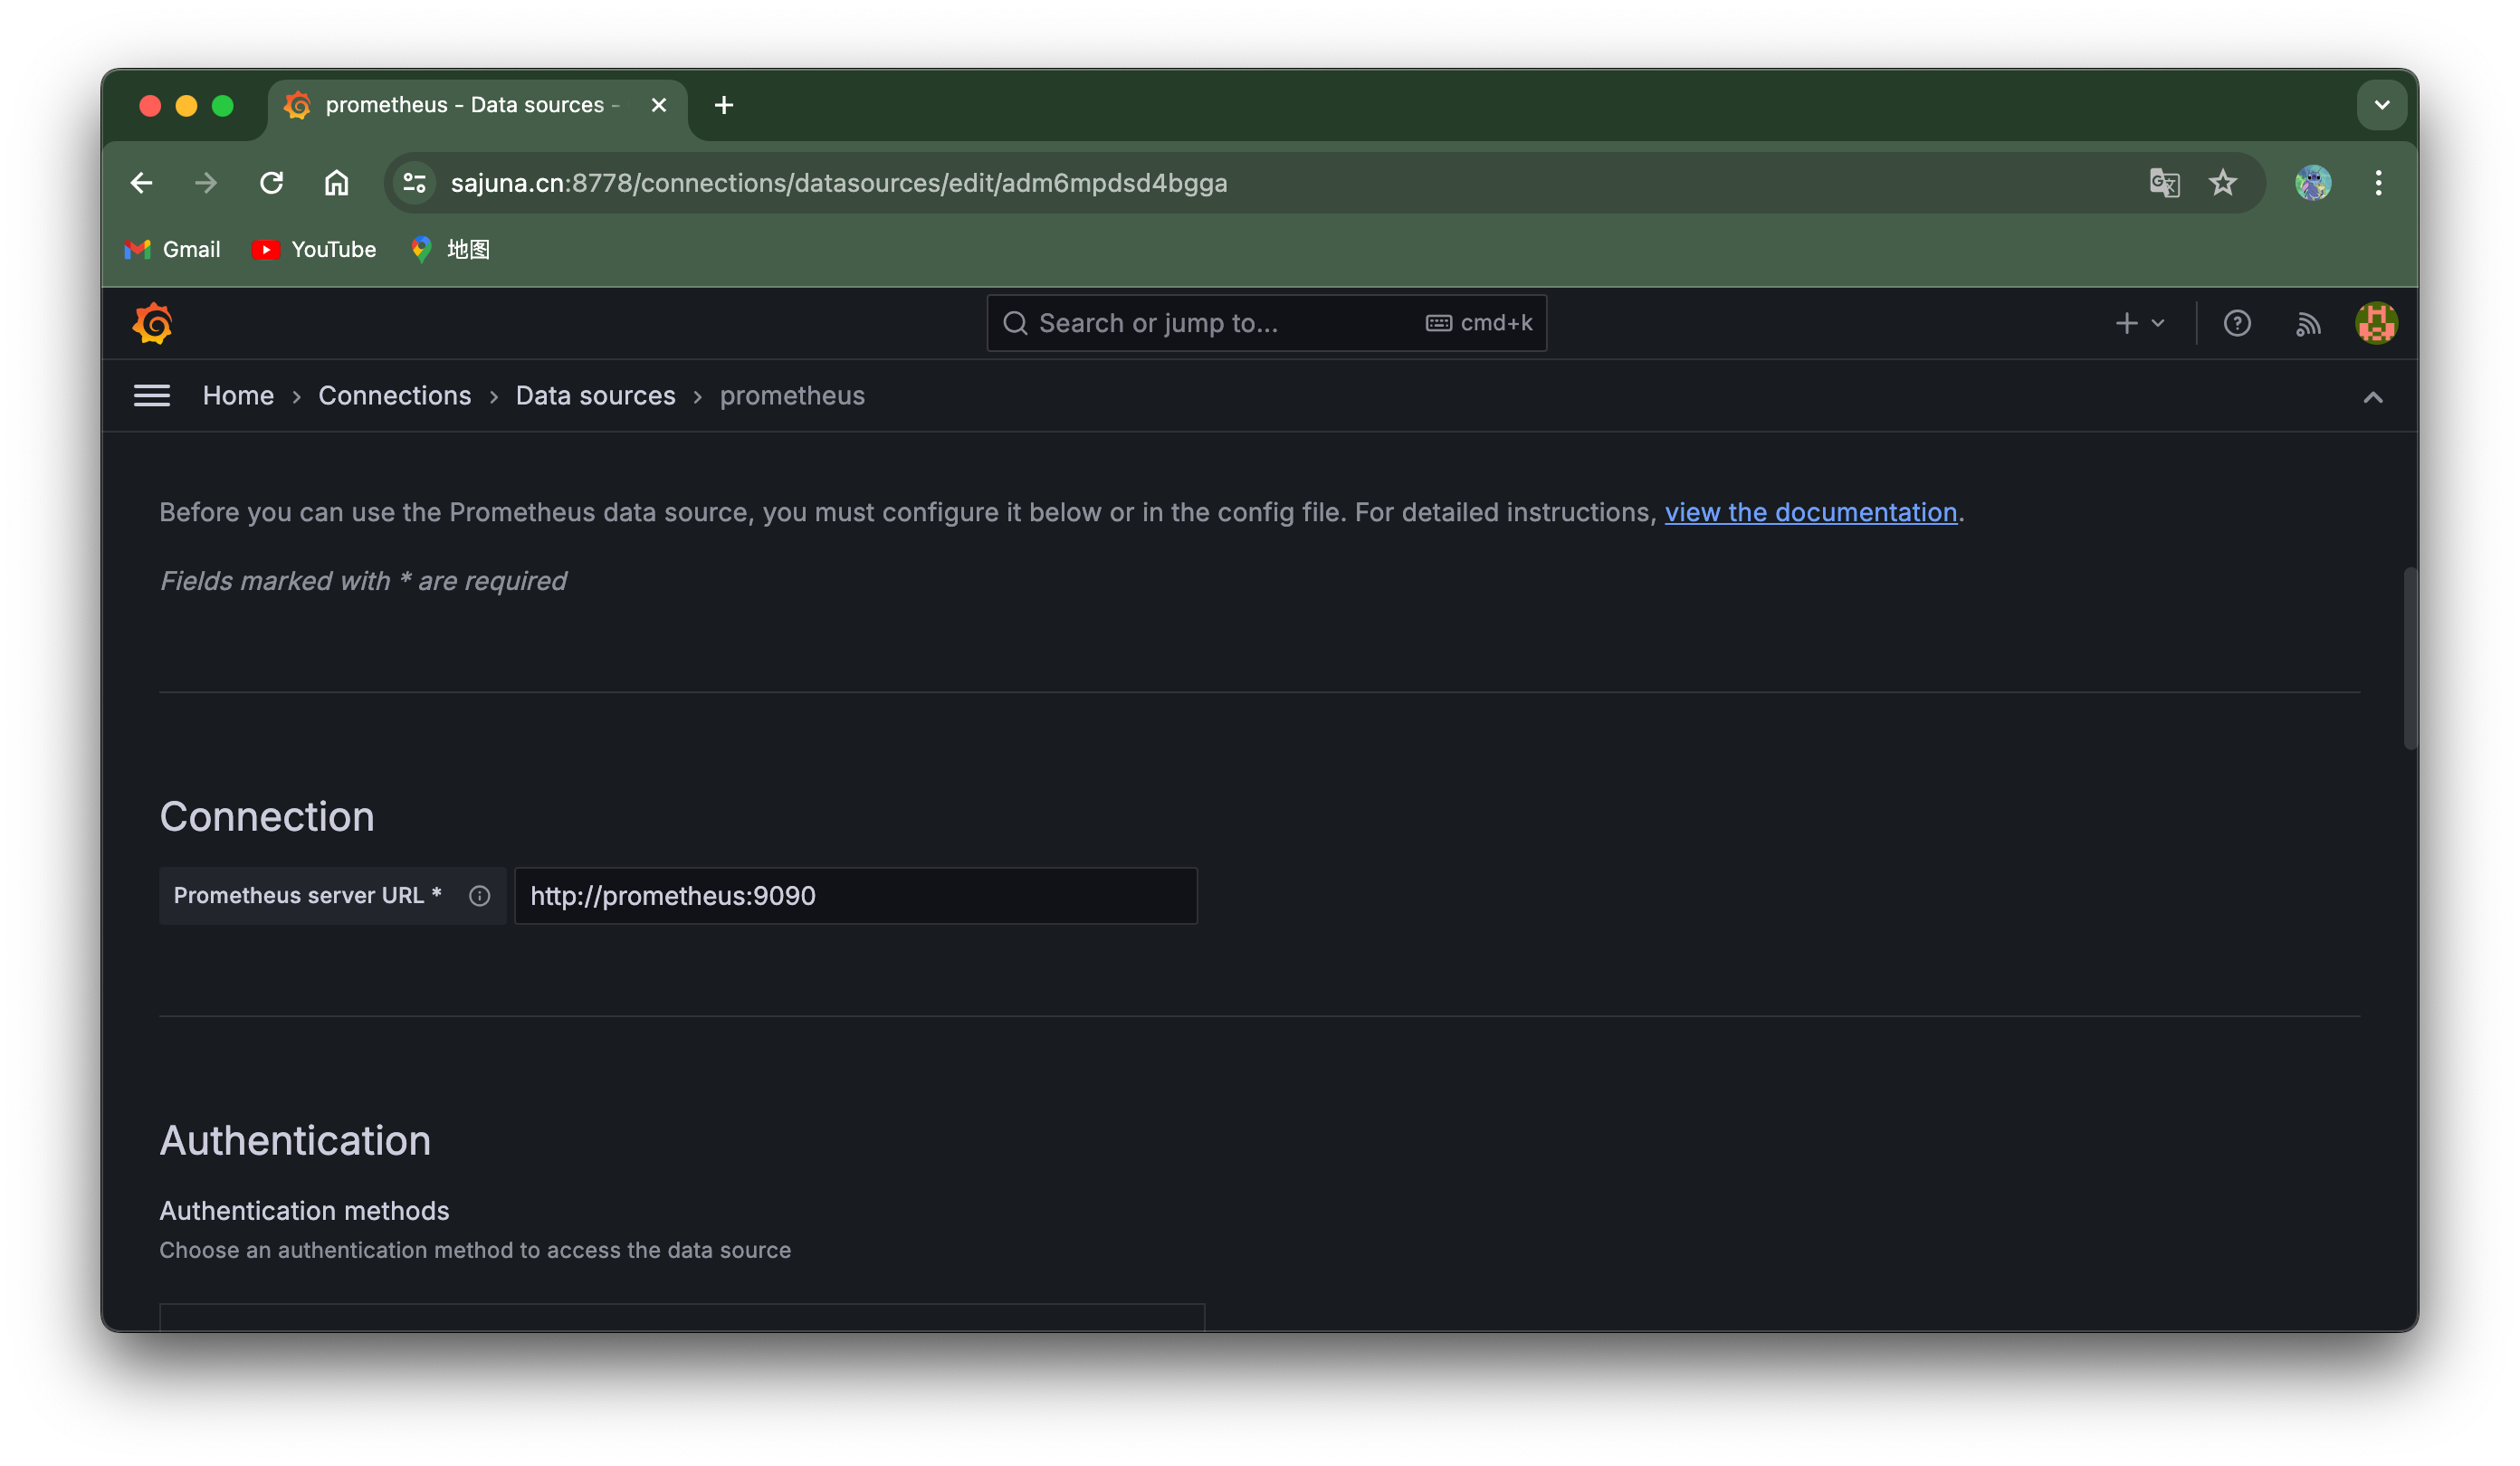Click the Grafana logo icon
Screen dimensions: 2520x1466
[x=153, y=323]
